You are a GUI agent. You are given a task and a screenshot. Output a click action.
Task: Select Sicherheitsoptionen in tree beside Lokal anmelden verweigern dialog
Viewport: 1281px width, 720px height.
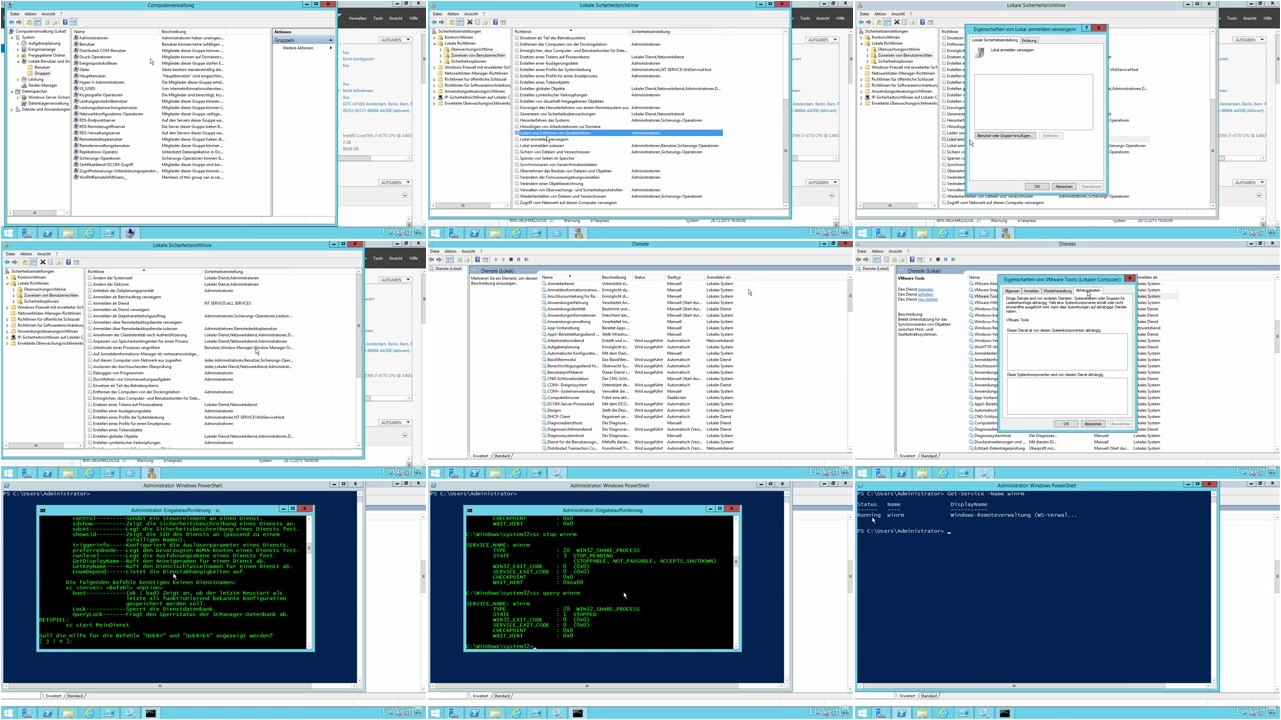pyautogui.click(x=895, y=61)
